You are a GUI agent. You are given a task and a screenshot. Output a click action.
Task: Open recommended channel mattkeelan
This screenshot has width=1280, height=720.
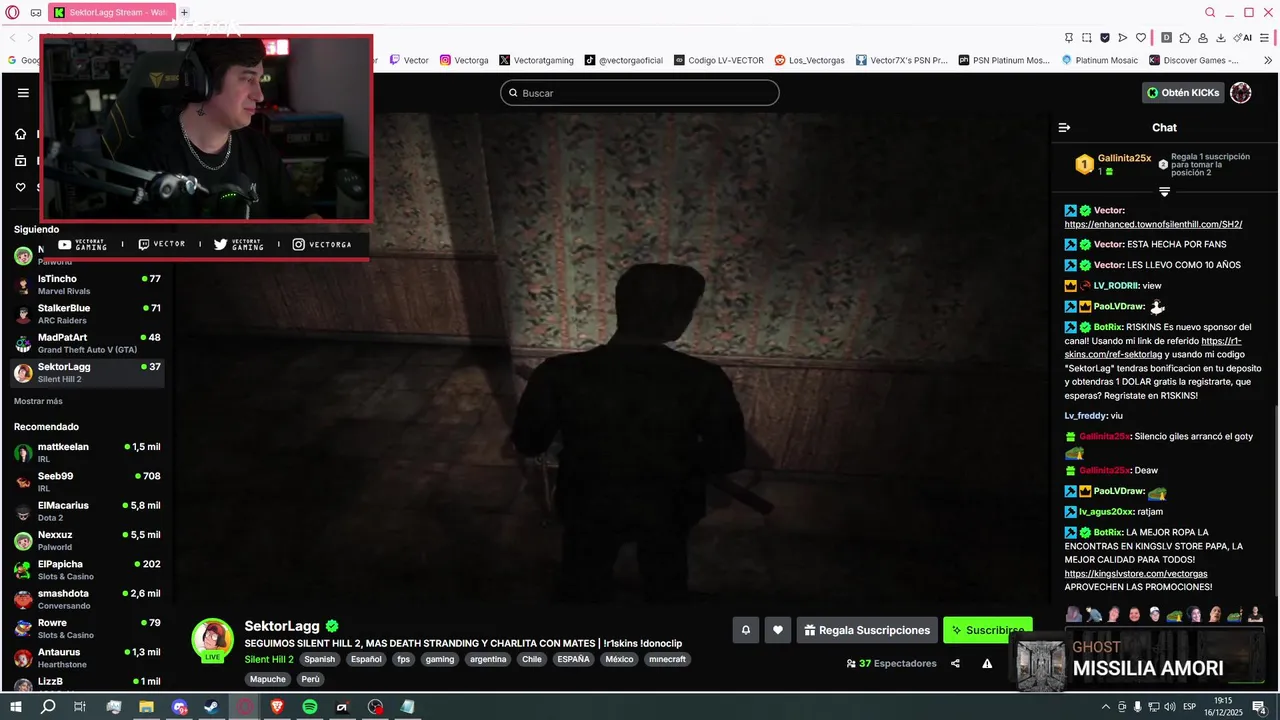pyautogui.click(x=88, y=452)
